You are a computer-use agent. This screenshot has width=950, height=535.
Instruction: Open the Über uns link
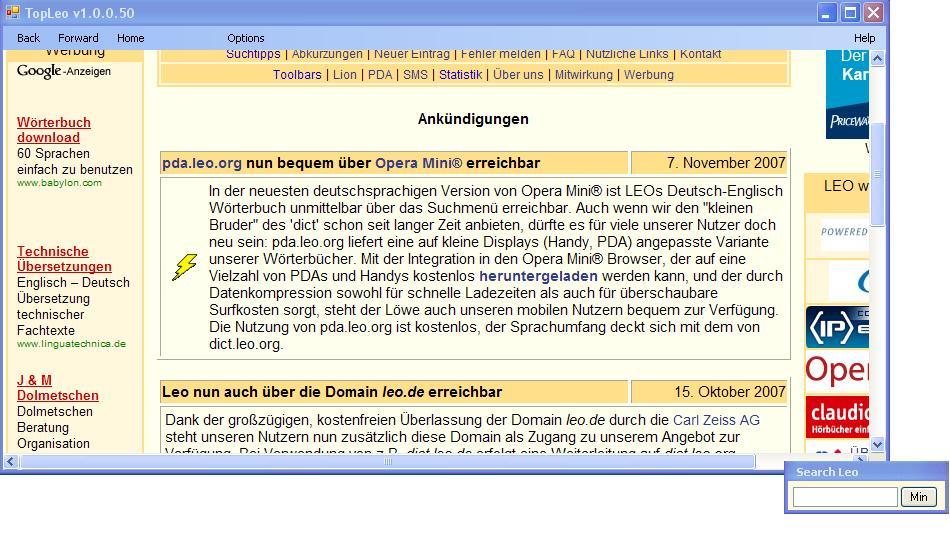click(x=518, y=75)
